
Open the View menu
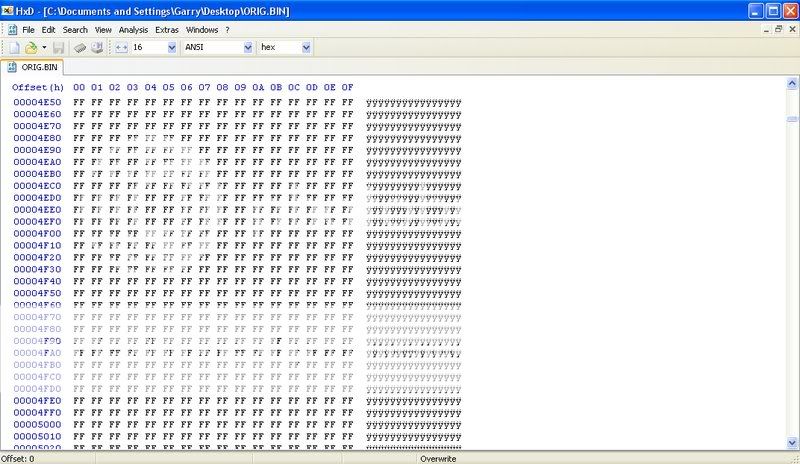(103, 30)
